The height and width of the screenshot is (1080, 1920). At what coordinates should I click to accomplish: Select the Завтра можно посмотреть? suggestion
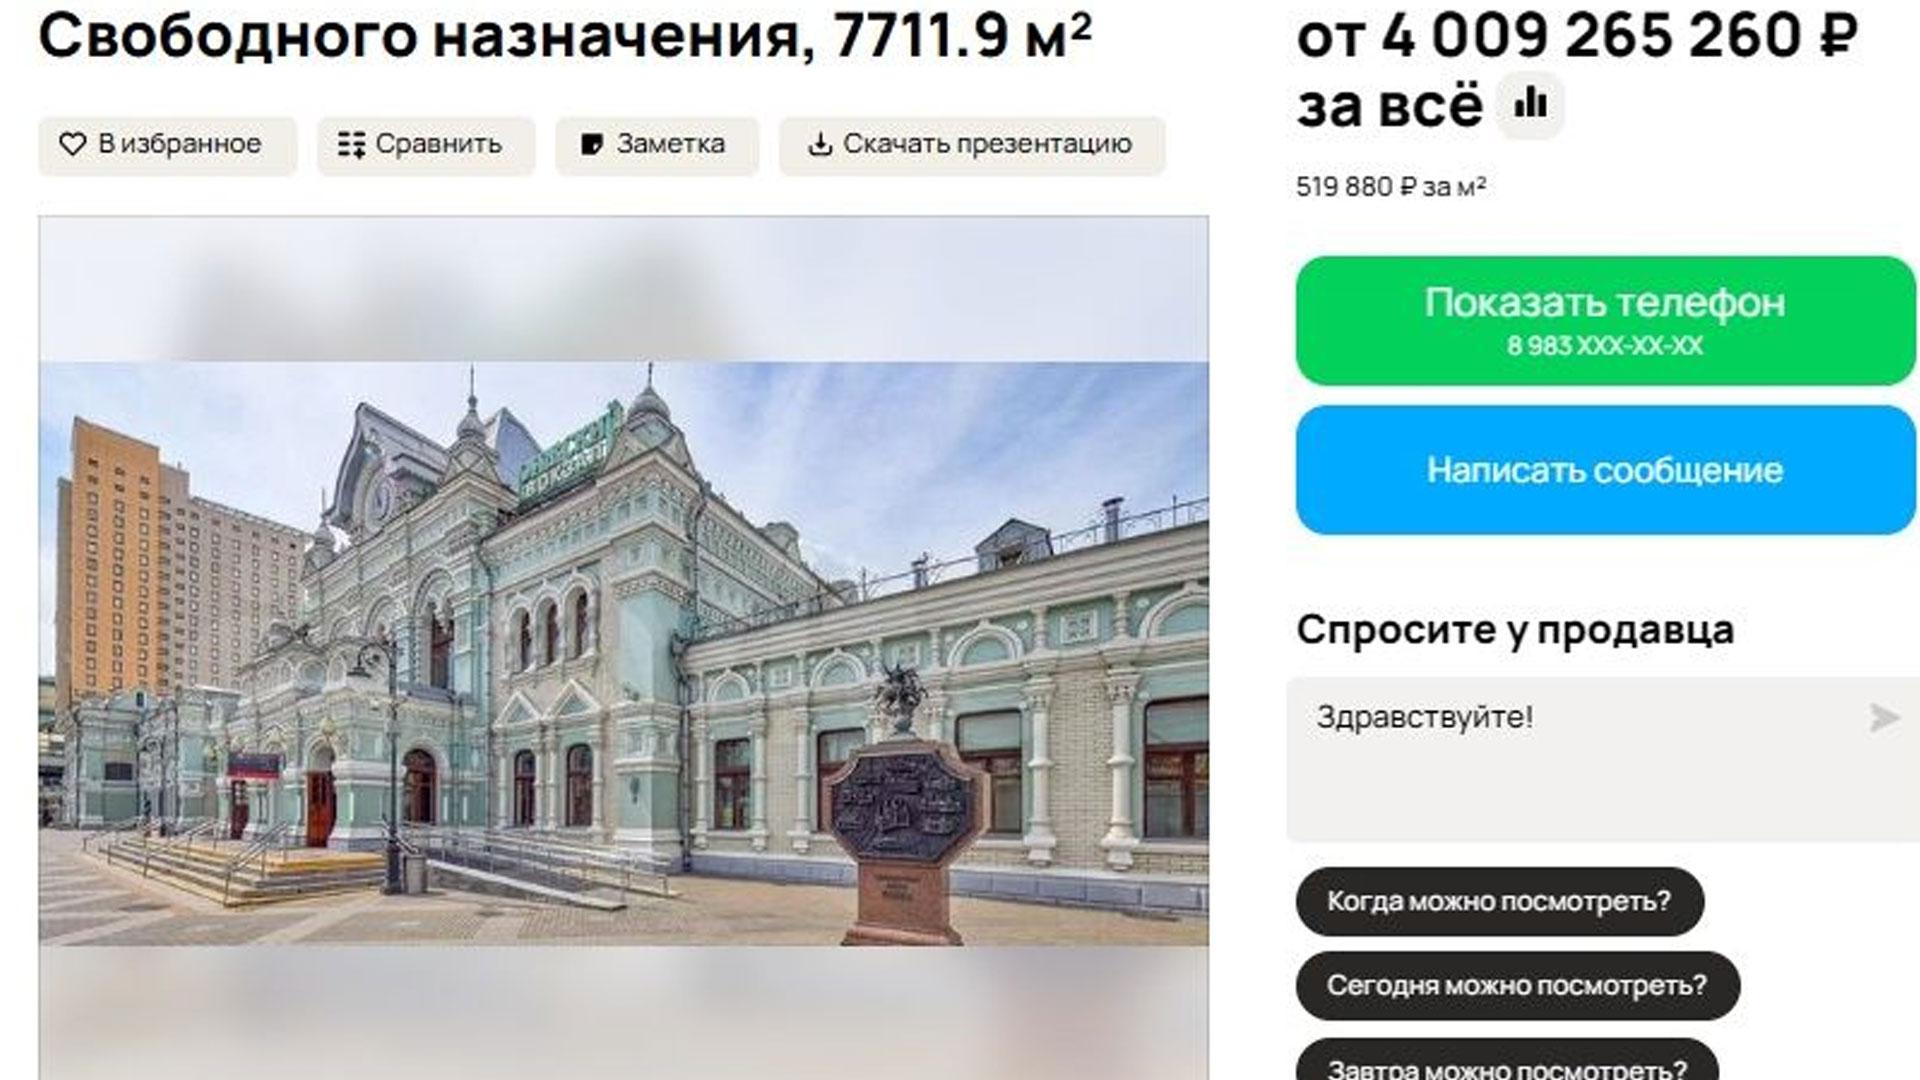click(x=1506, y=1062)
